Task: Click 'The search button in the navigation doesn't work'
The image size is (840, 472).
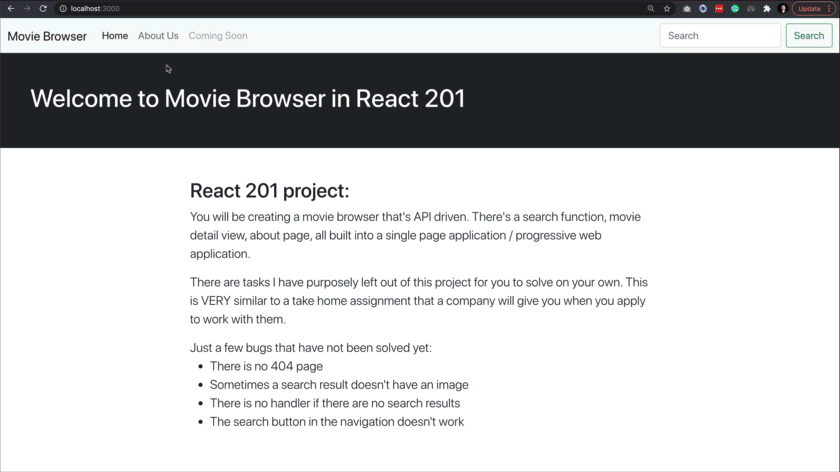Action: 337,422
